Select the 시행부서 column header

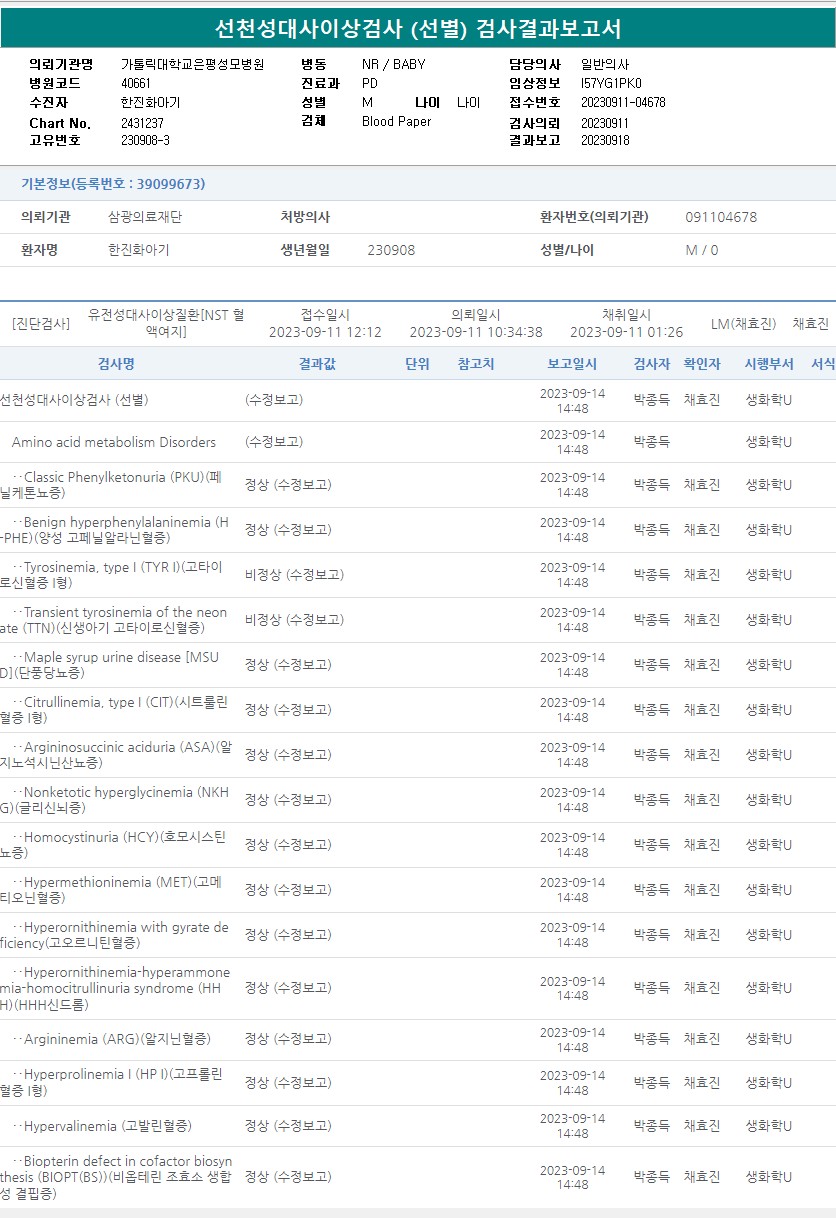click(x=768, y=364)
